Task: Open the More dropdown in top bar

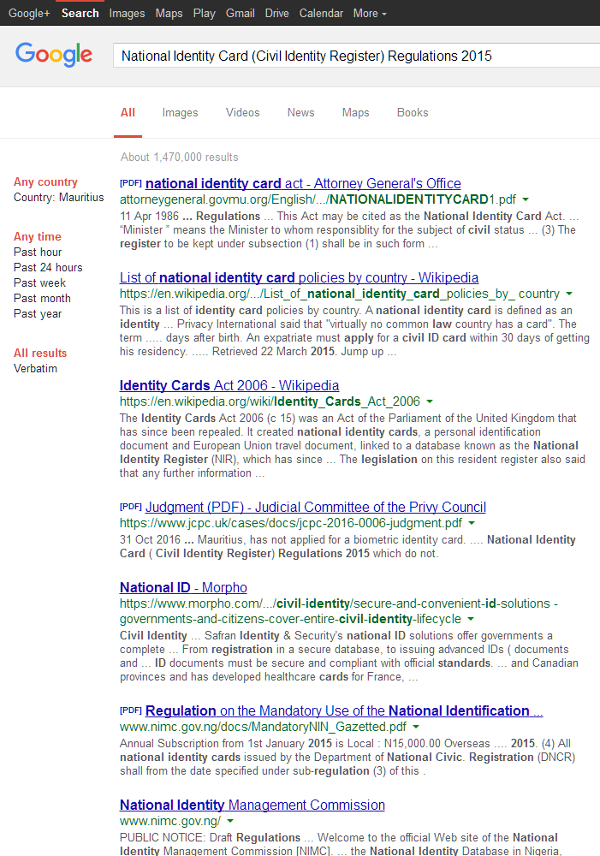Action: tap(369, 13)
